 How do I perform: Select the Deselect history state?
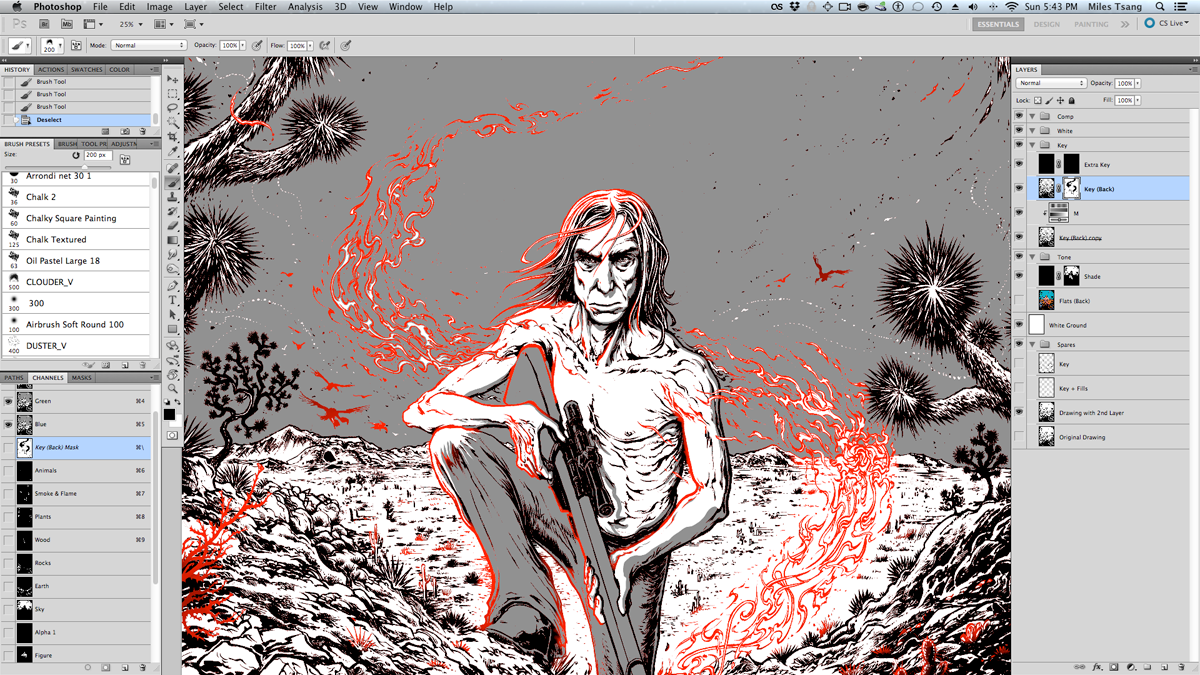click(77, 120)
